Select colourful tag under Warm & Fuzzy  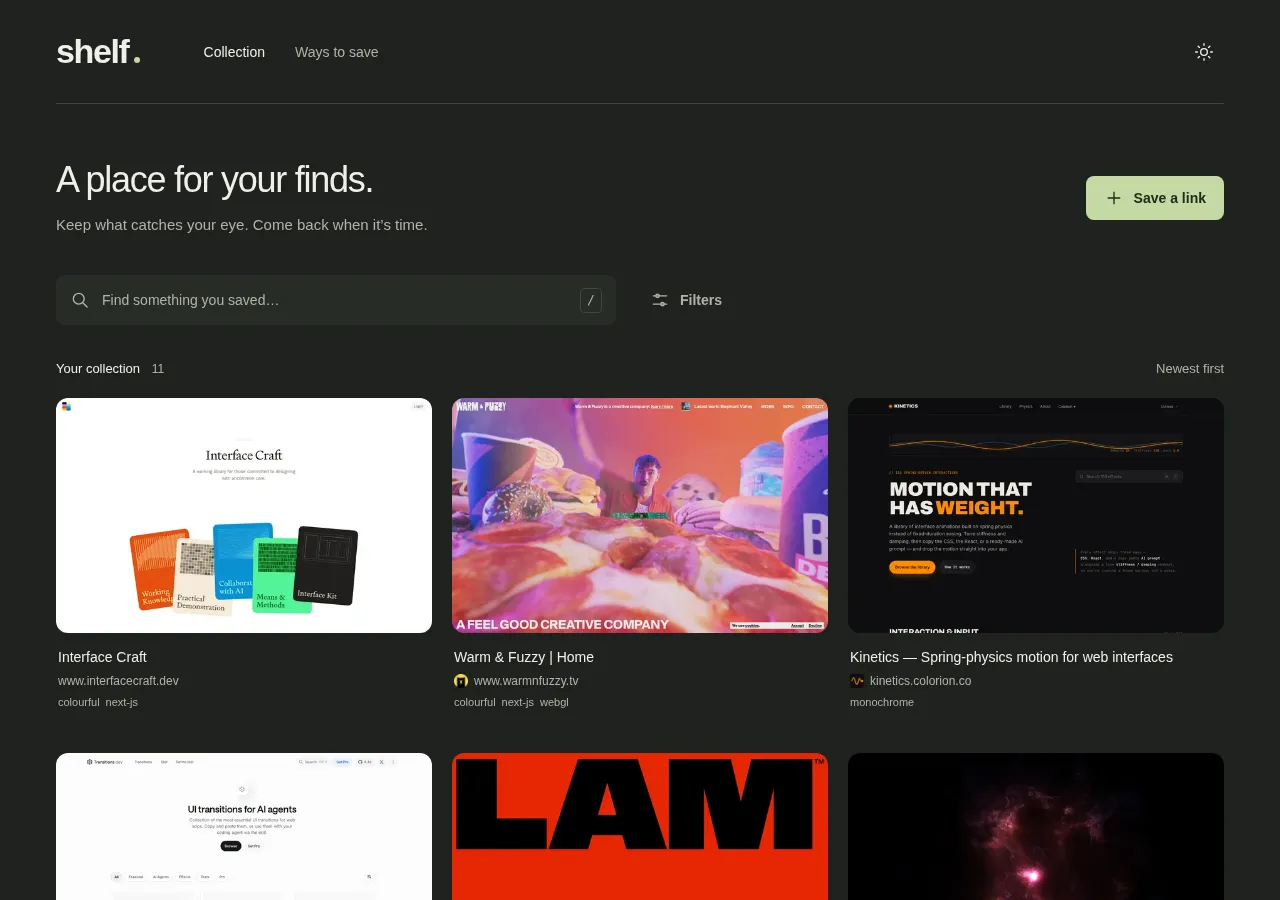[x=475, y=702]
